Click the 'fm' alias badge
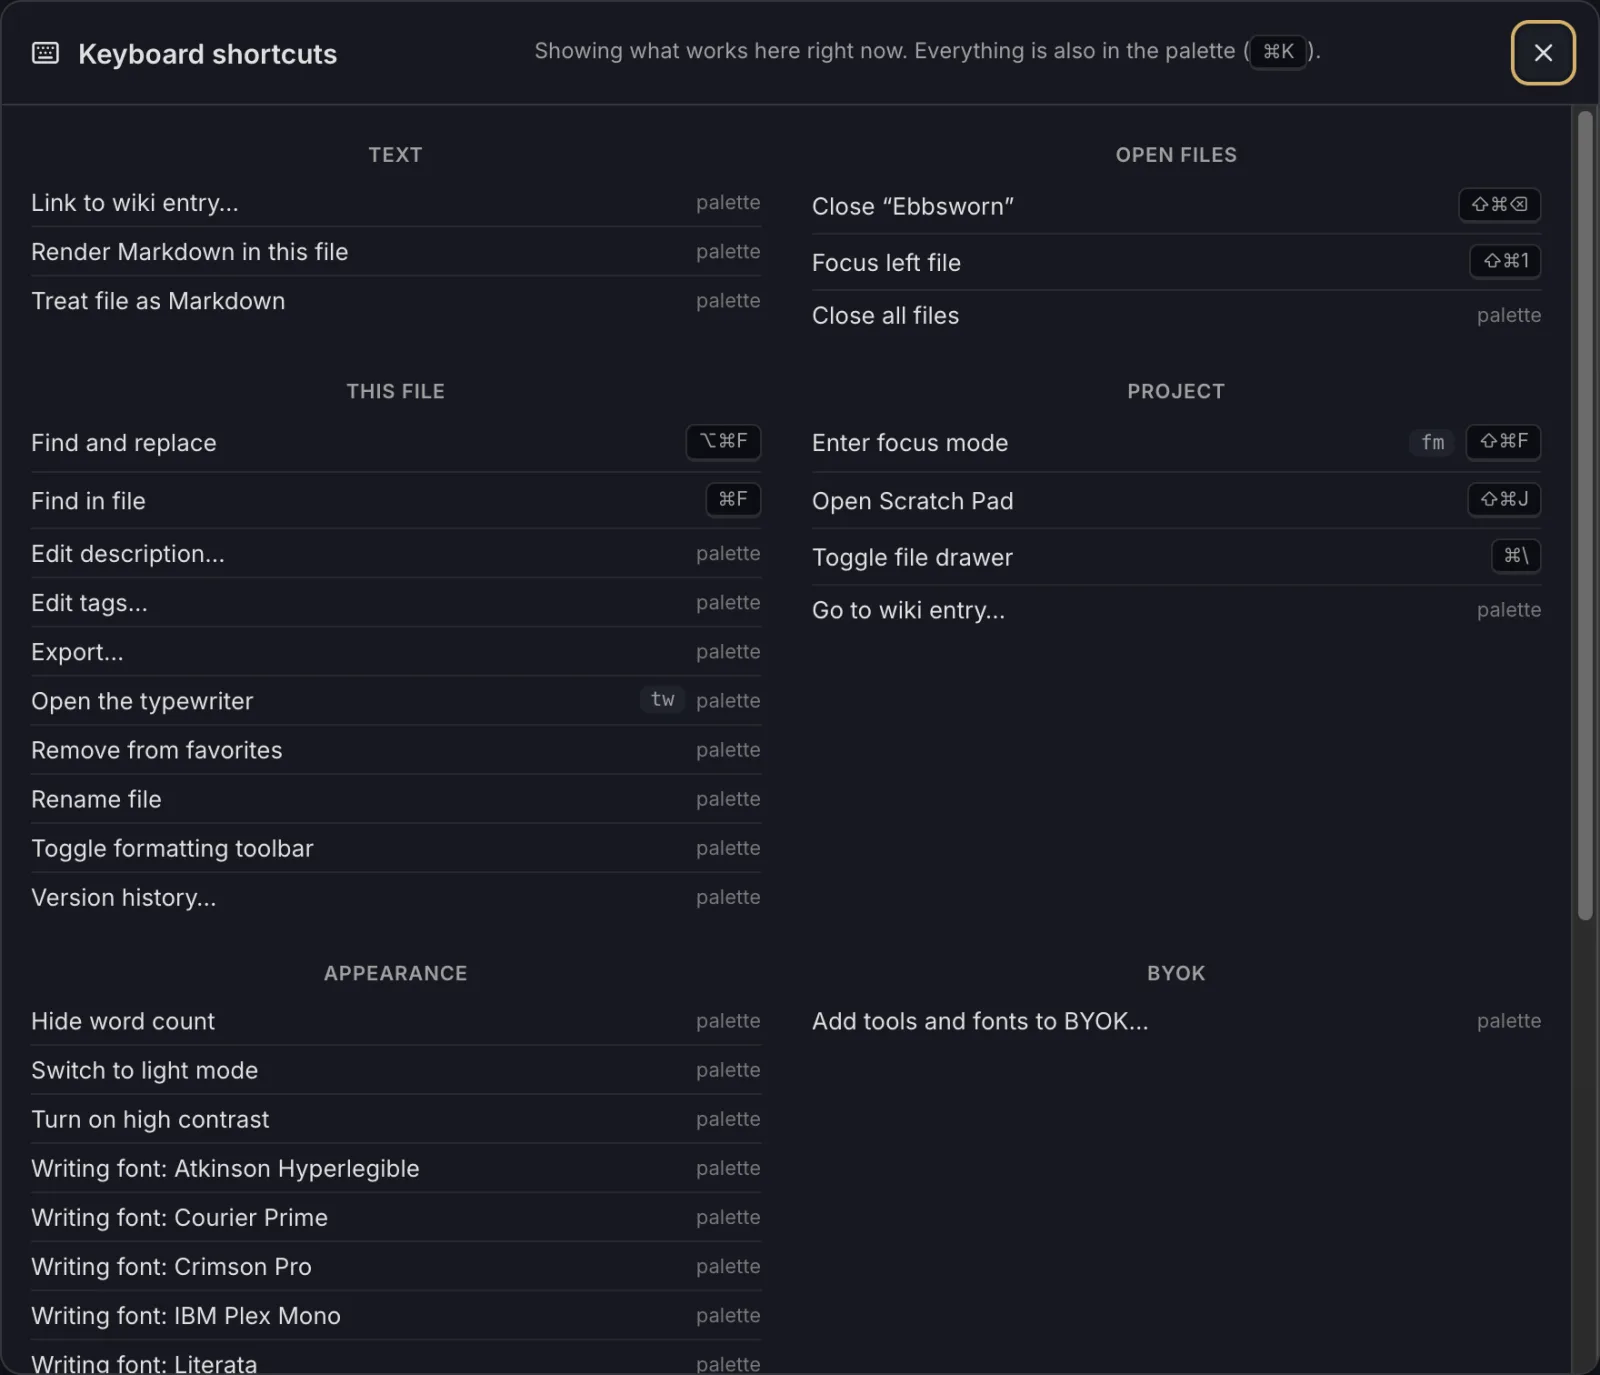The image size is (1600, 1375). (1433, 442)
